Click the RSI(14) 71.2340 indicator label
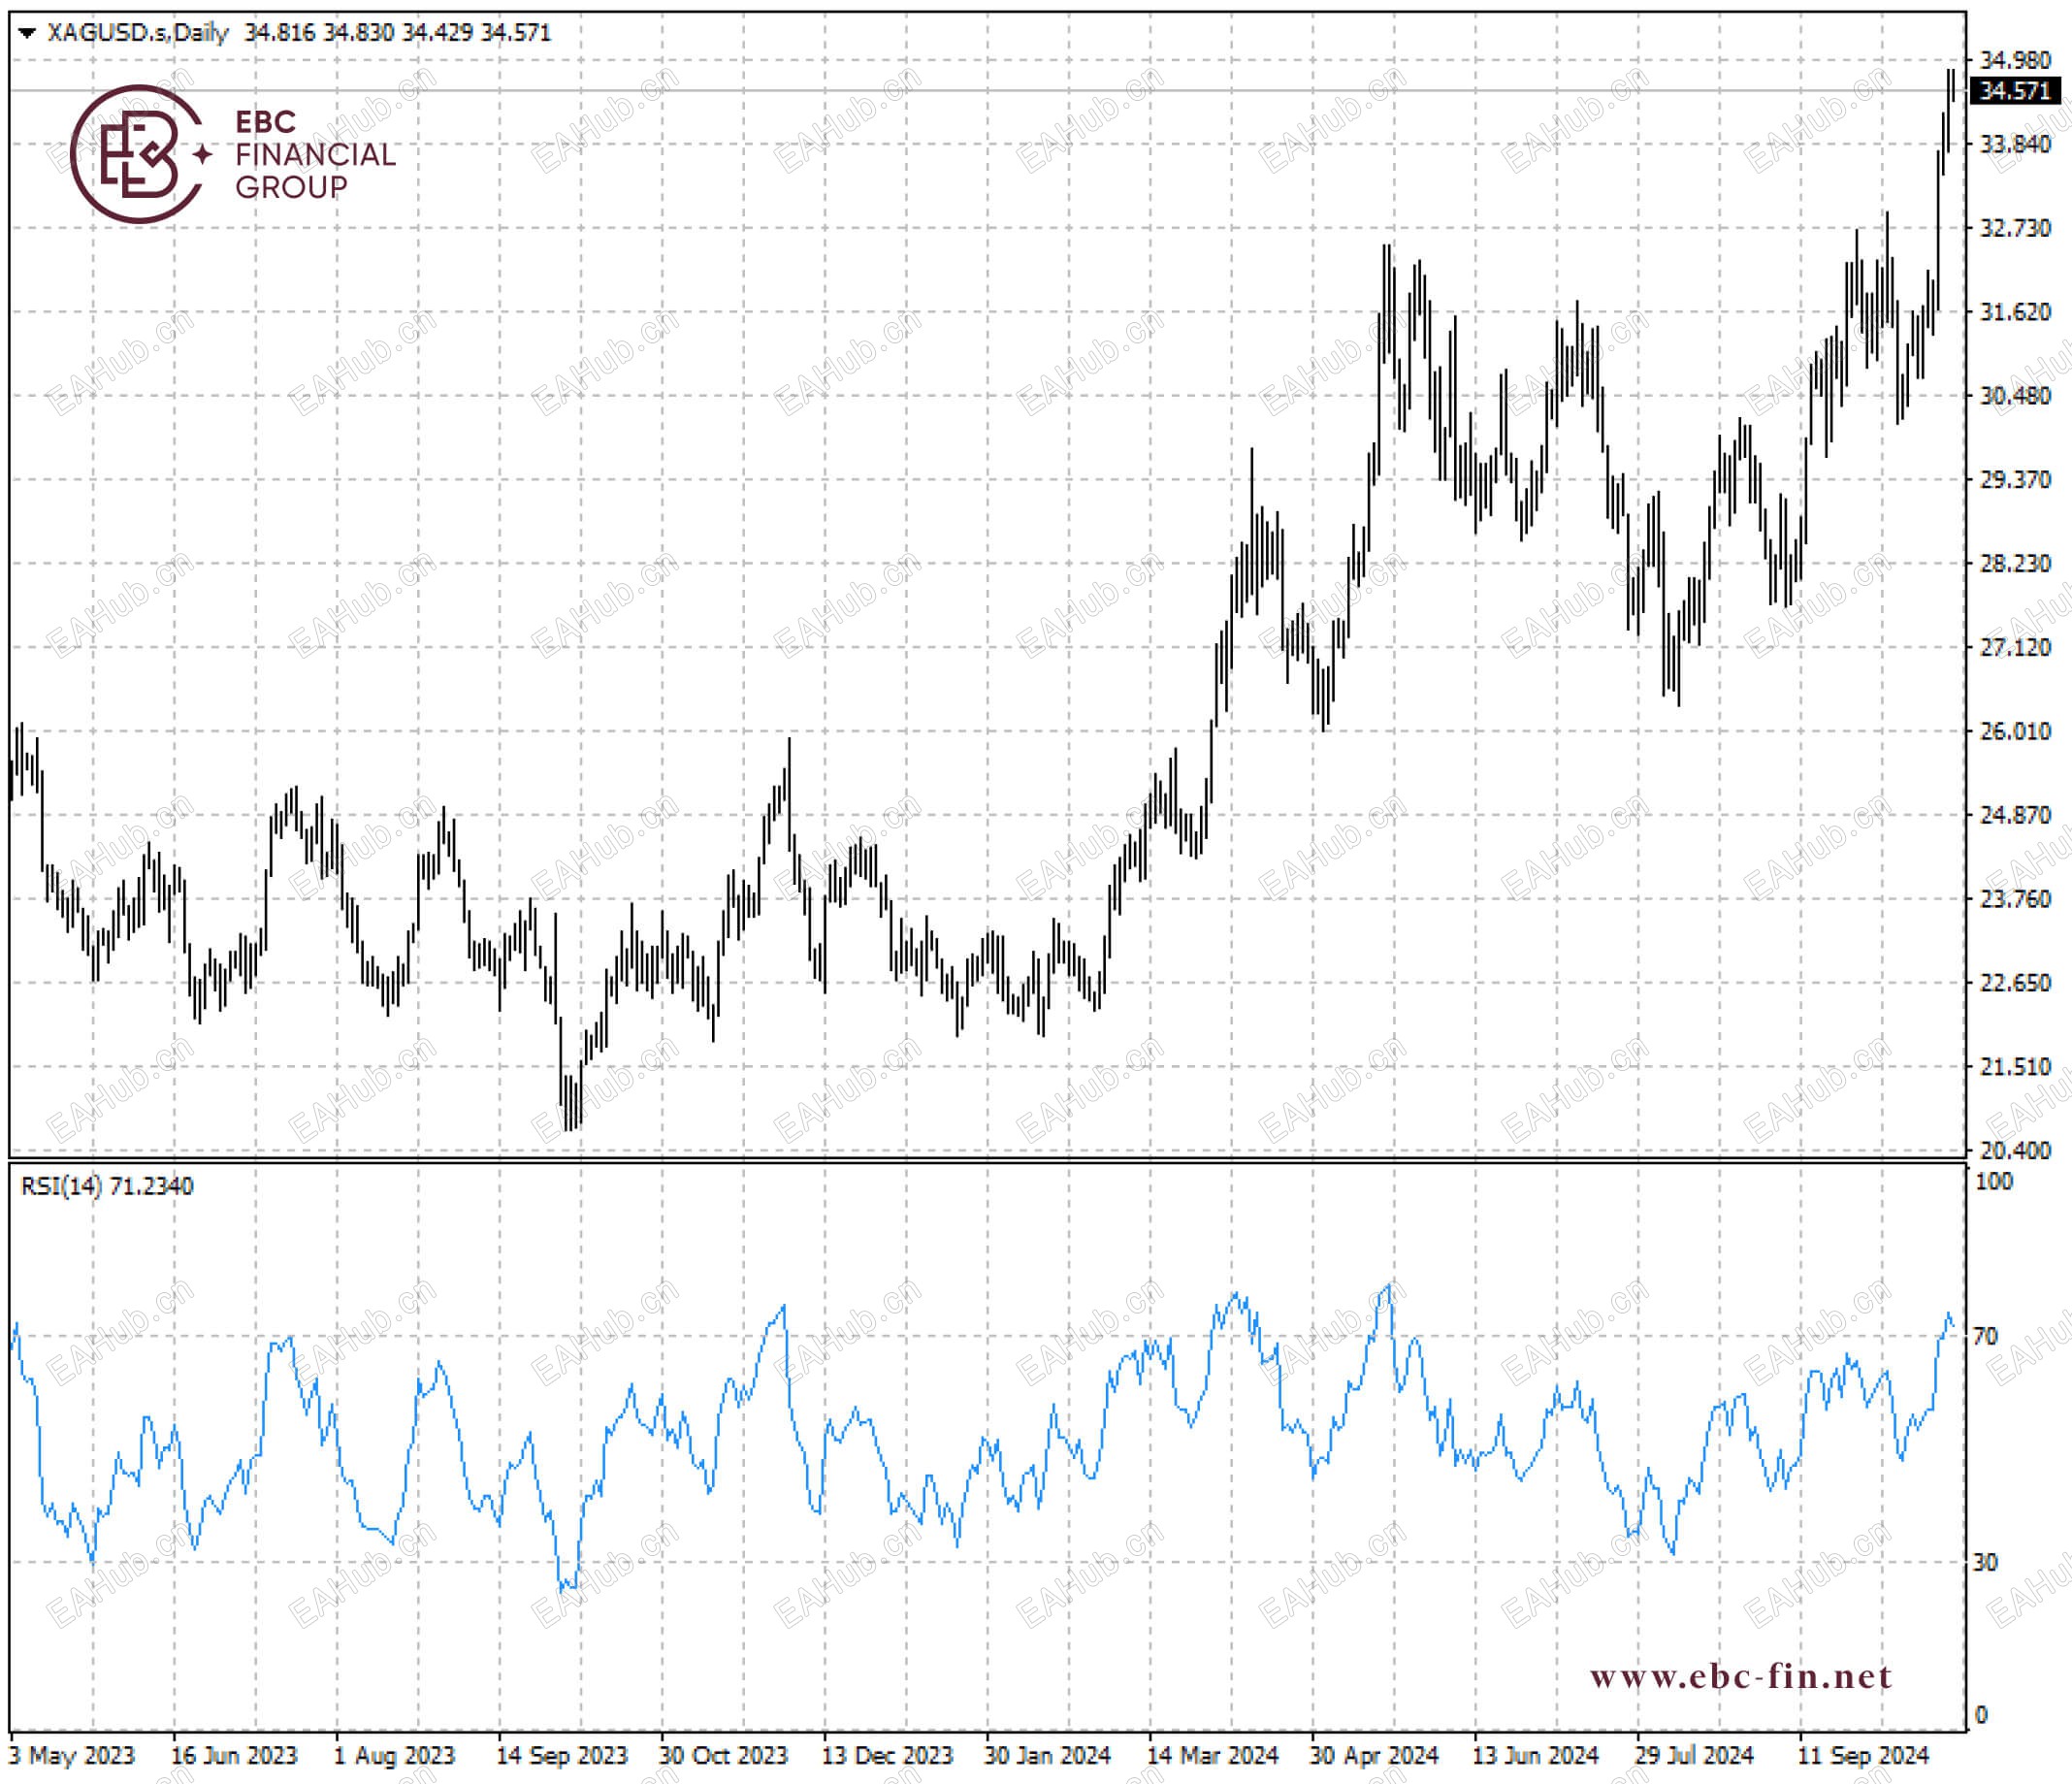The width and height of the screenshot is (2072, 1784). point(107,1186)
